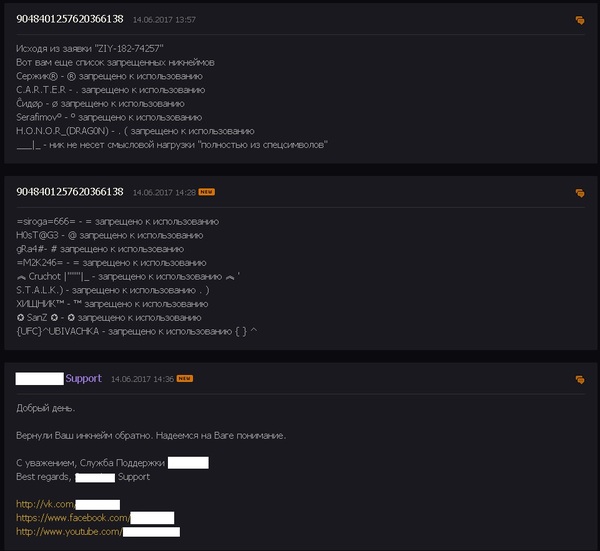Open the Support author profile name

tap(83, 379)
